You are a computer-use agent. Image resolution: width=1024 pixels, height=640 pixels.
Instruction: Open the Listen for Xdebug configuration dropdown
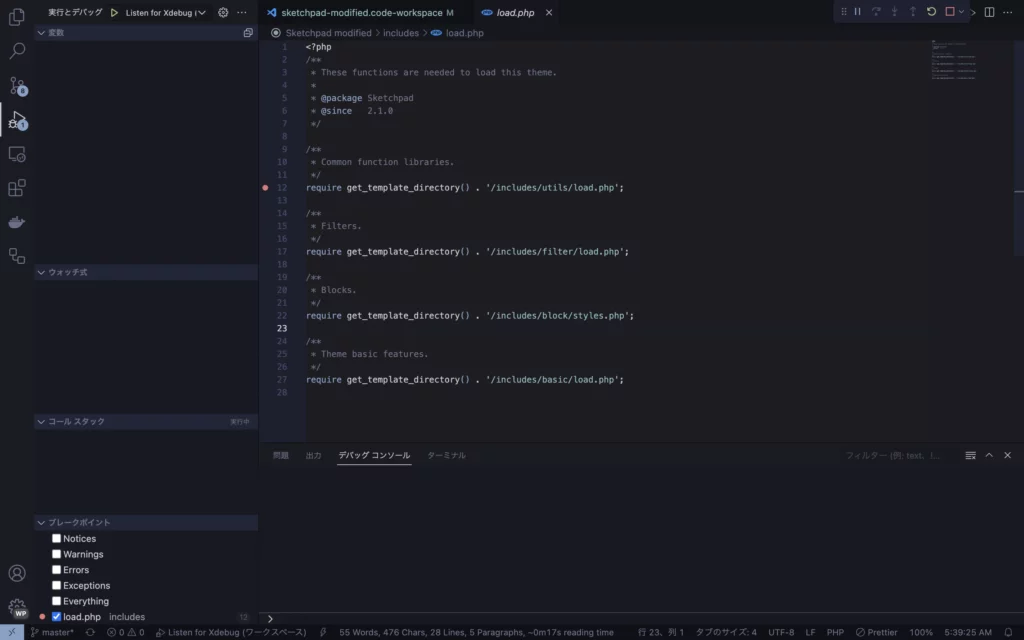click(165, 12)
